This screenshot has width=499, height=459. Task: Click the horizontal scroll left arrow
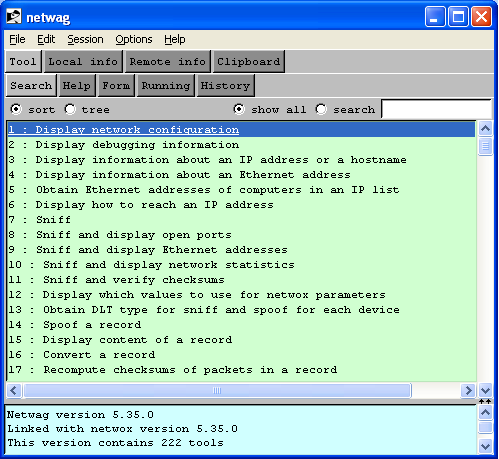(x=14, y=390)
